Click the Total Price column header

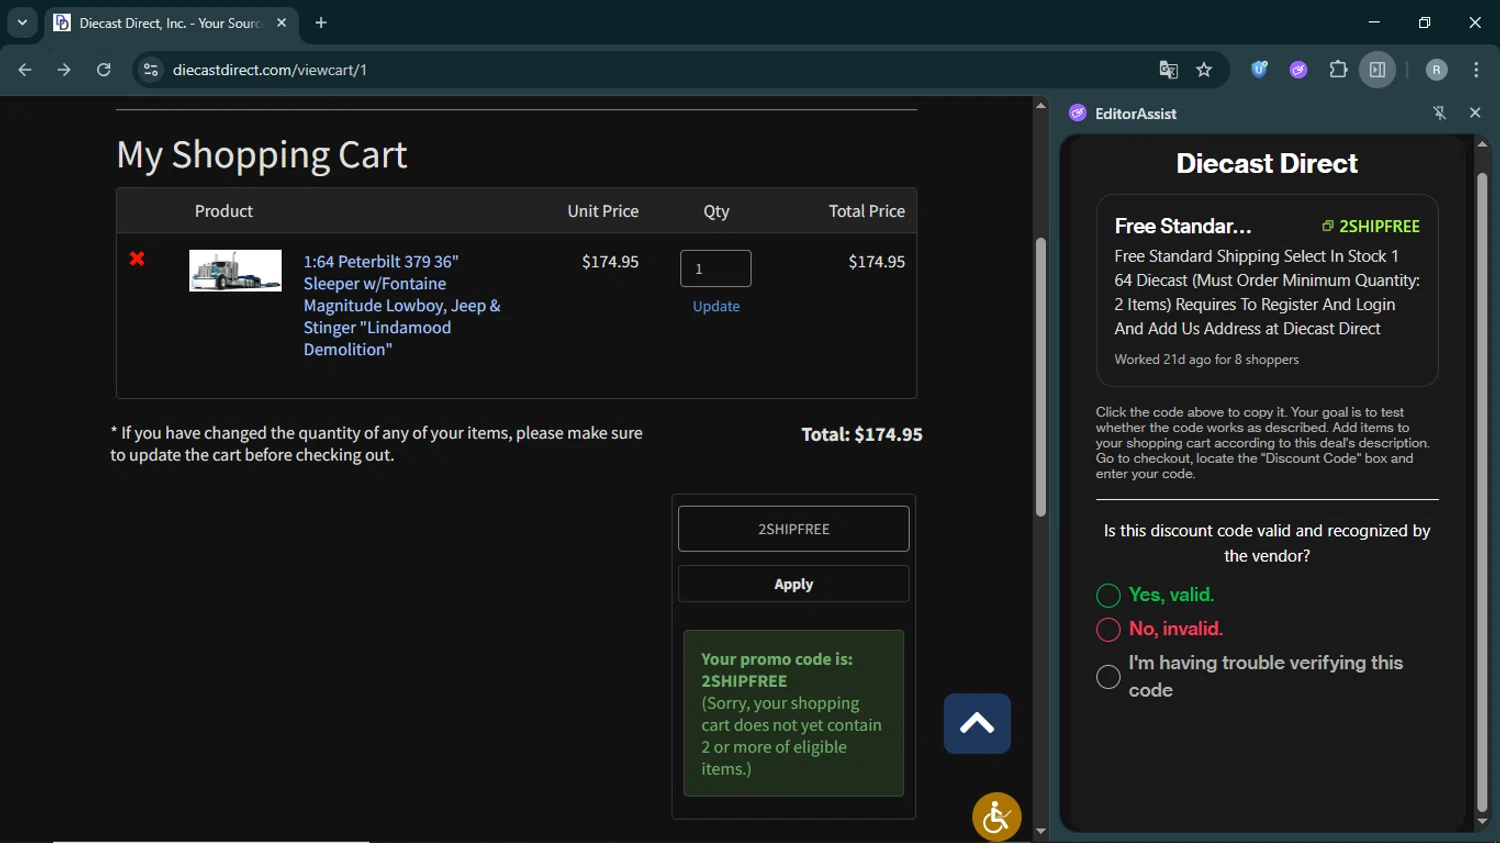pyautogui.click(x=866, y=211)
